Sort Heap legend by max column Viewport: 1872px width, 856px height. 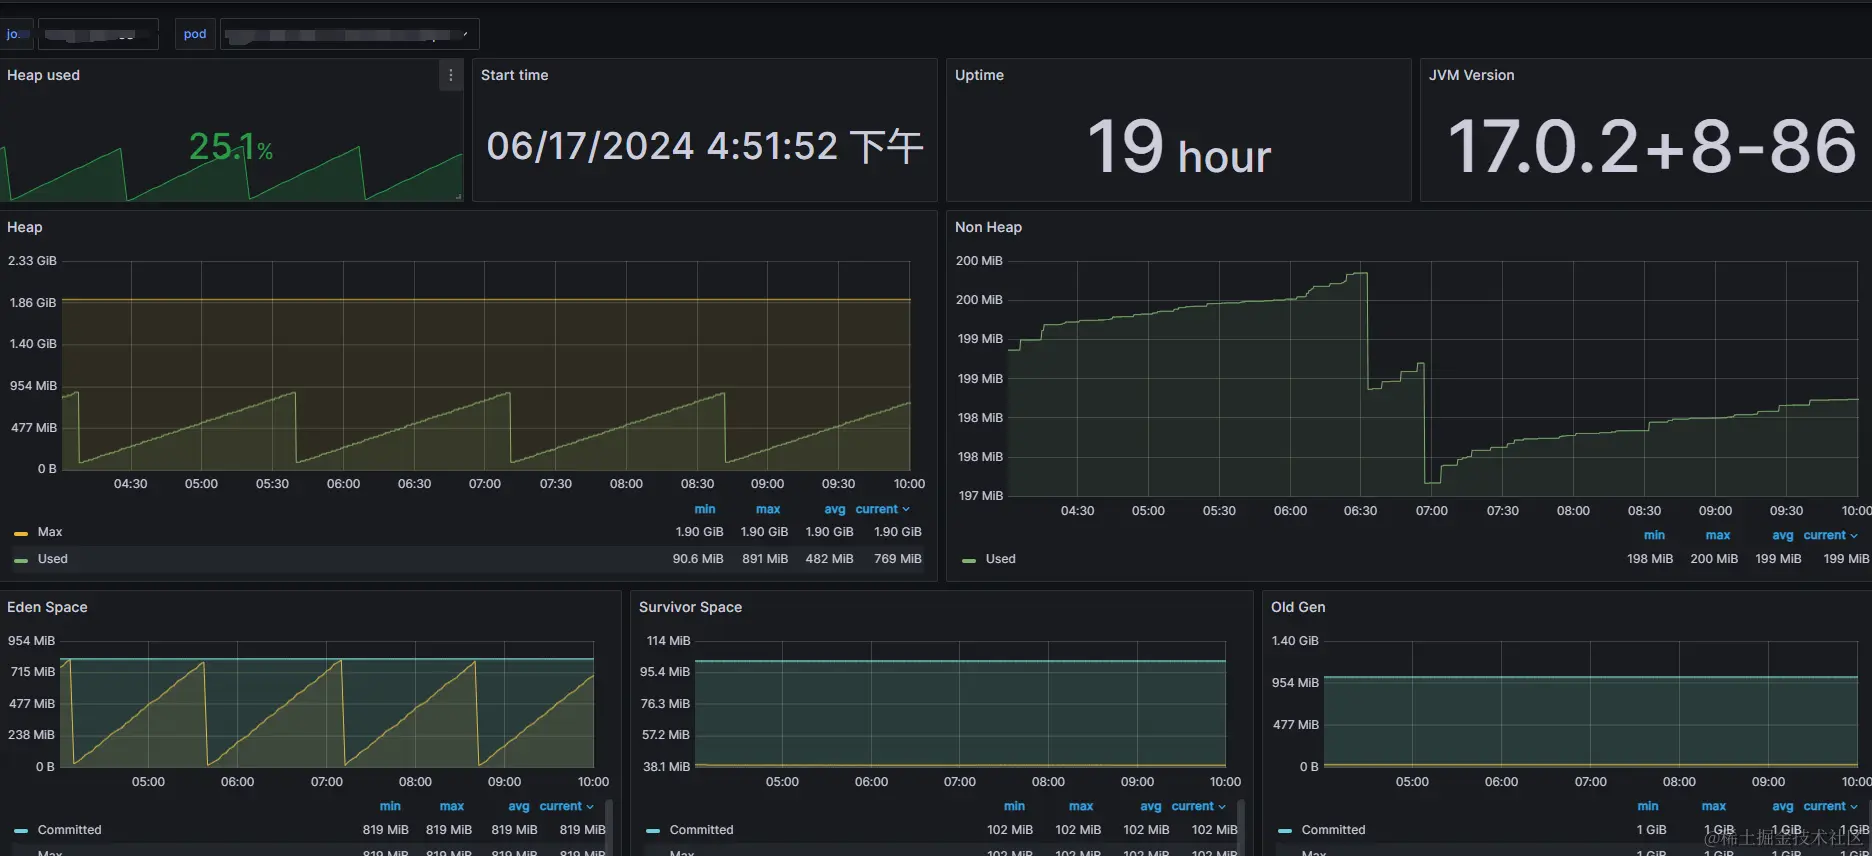(768, 509)
